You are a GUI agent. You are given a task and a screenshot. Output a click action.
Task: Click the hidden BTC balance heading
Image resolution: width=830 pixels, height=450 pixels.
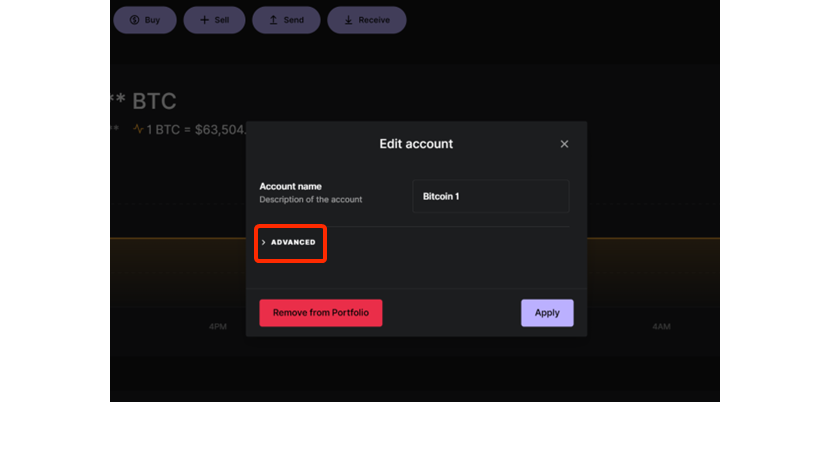point(143,101)
